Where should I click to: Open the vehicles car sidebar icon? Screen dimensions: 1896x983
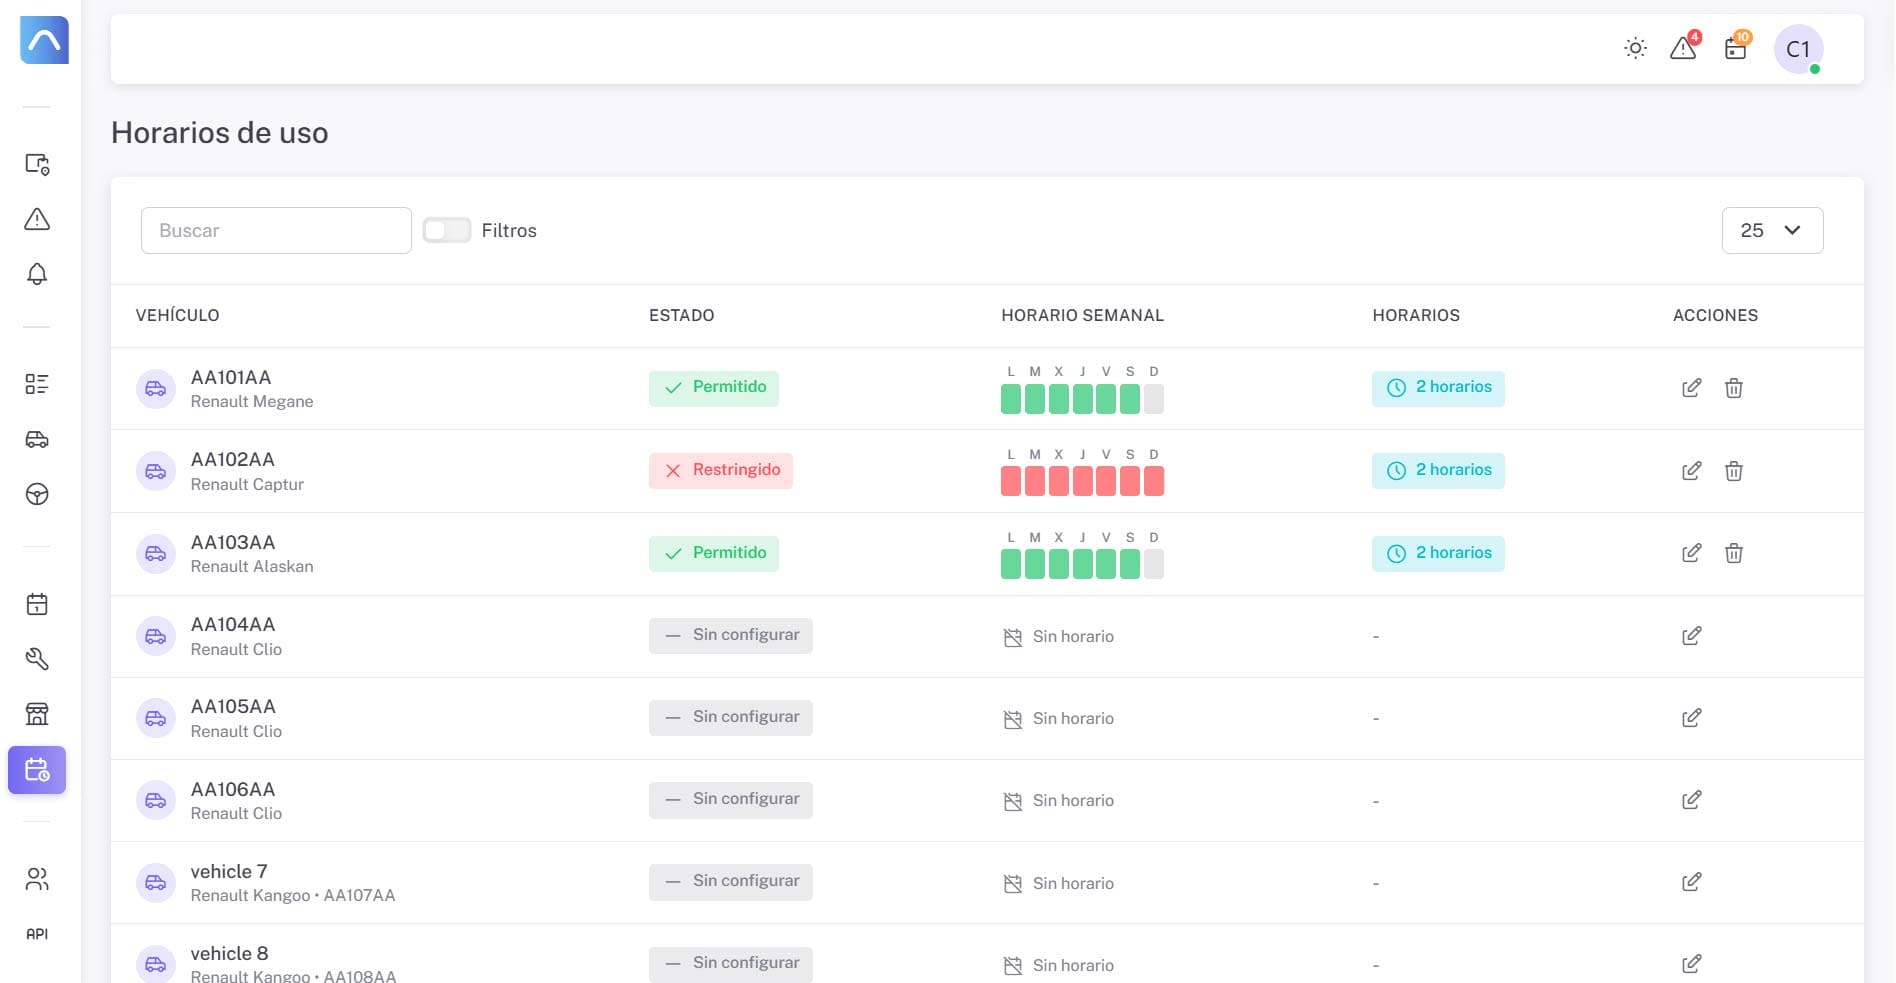click(x=37, y=439)
